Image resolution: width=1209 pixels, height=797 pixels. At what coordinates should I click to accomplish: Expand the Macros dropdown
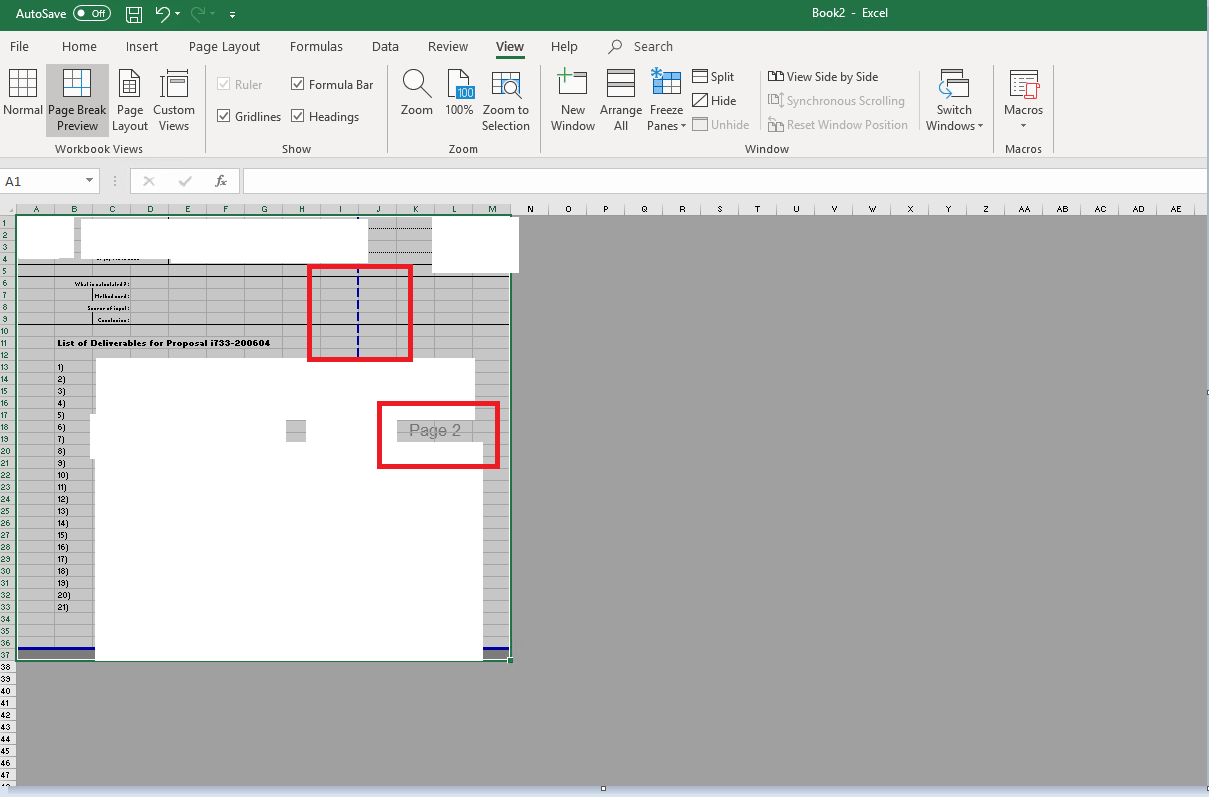(1024, 126)
